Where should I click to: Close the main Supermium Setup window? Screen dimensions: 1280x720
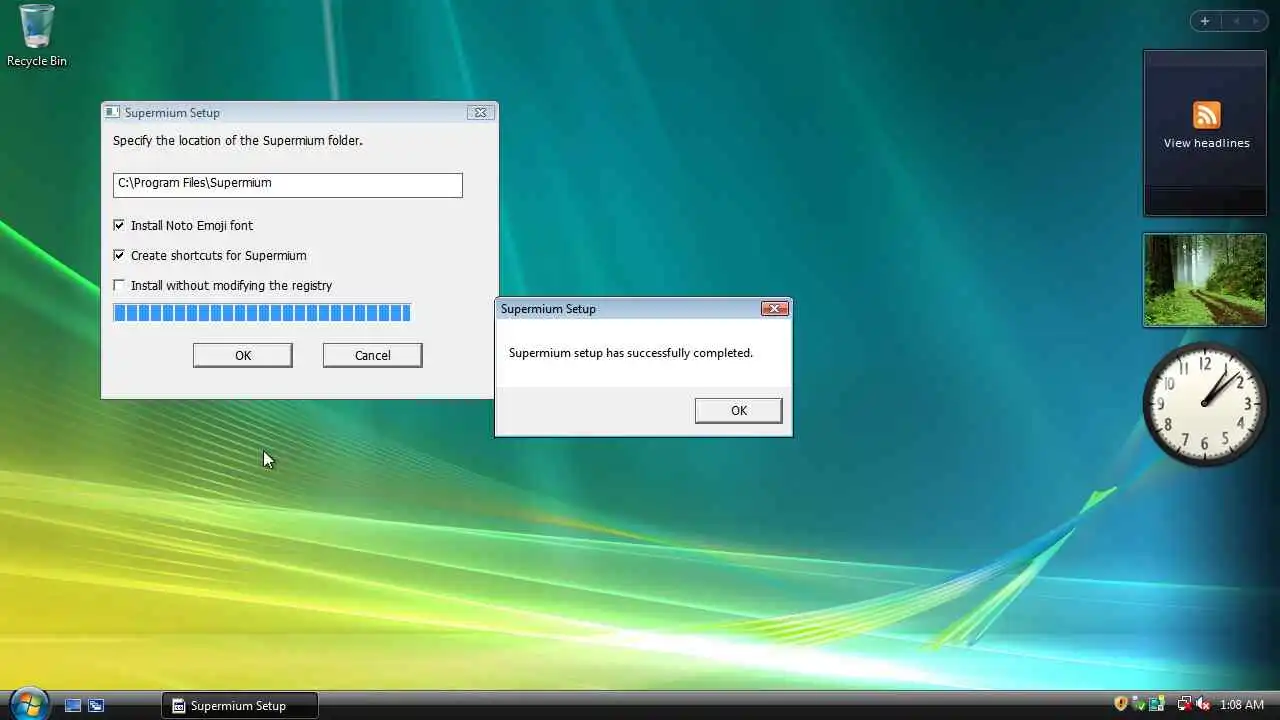pos(480,113)
